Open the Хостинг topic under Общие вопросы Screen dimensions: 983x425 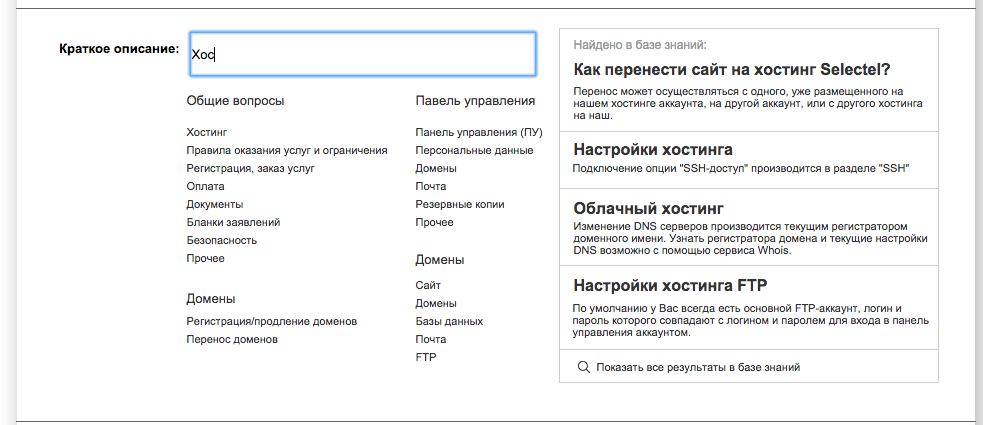pyautogui.click(x=207, y=132)
